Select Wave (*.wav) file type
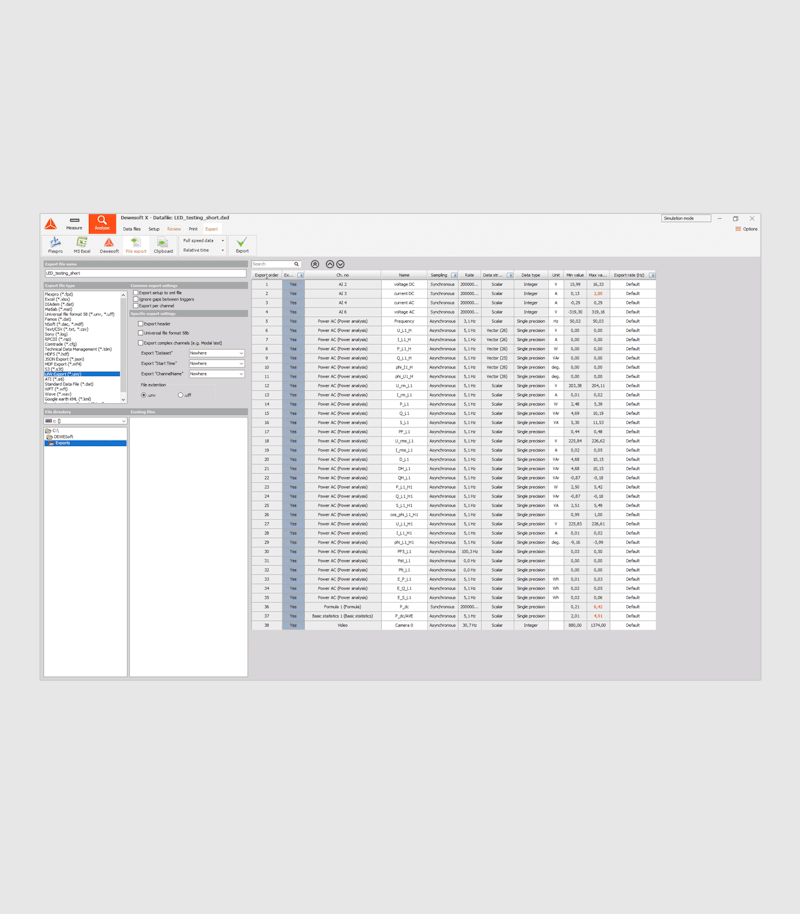Image resolution: width=800 pixels, height=914 pixels. point(58,394)
